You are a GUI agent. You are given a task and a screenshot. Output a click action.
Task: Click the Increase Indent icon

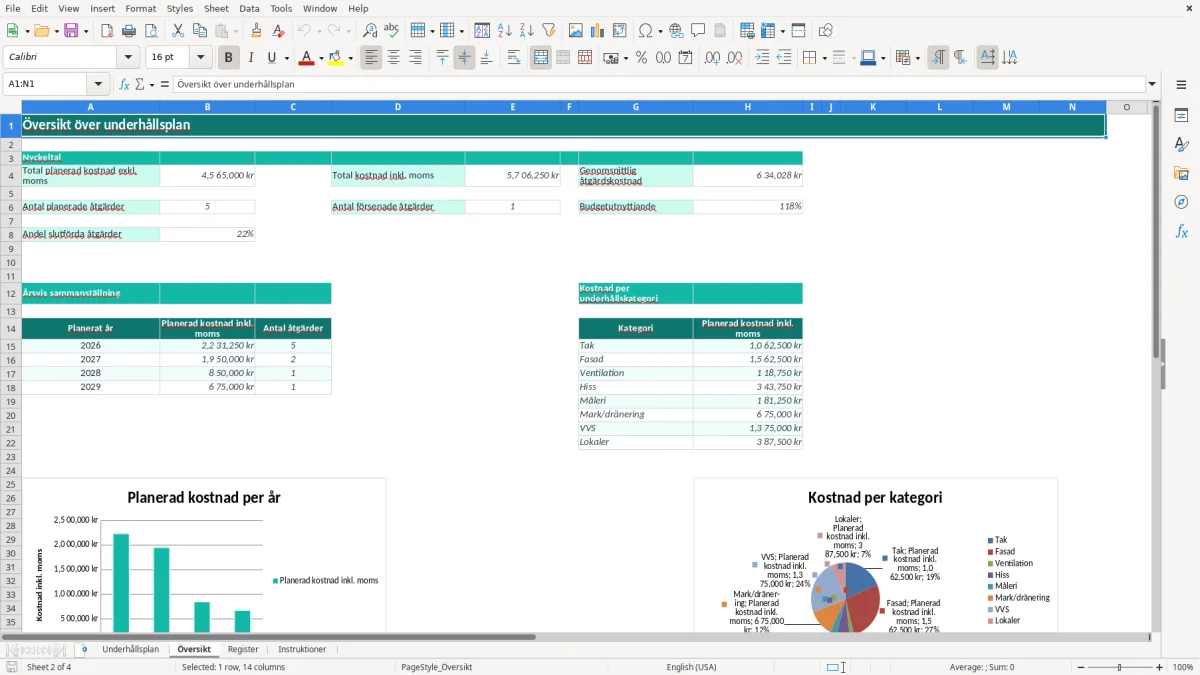point(762,58)
